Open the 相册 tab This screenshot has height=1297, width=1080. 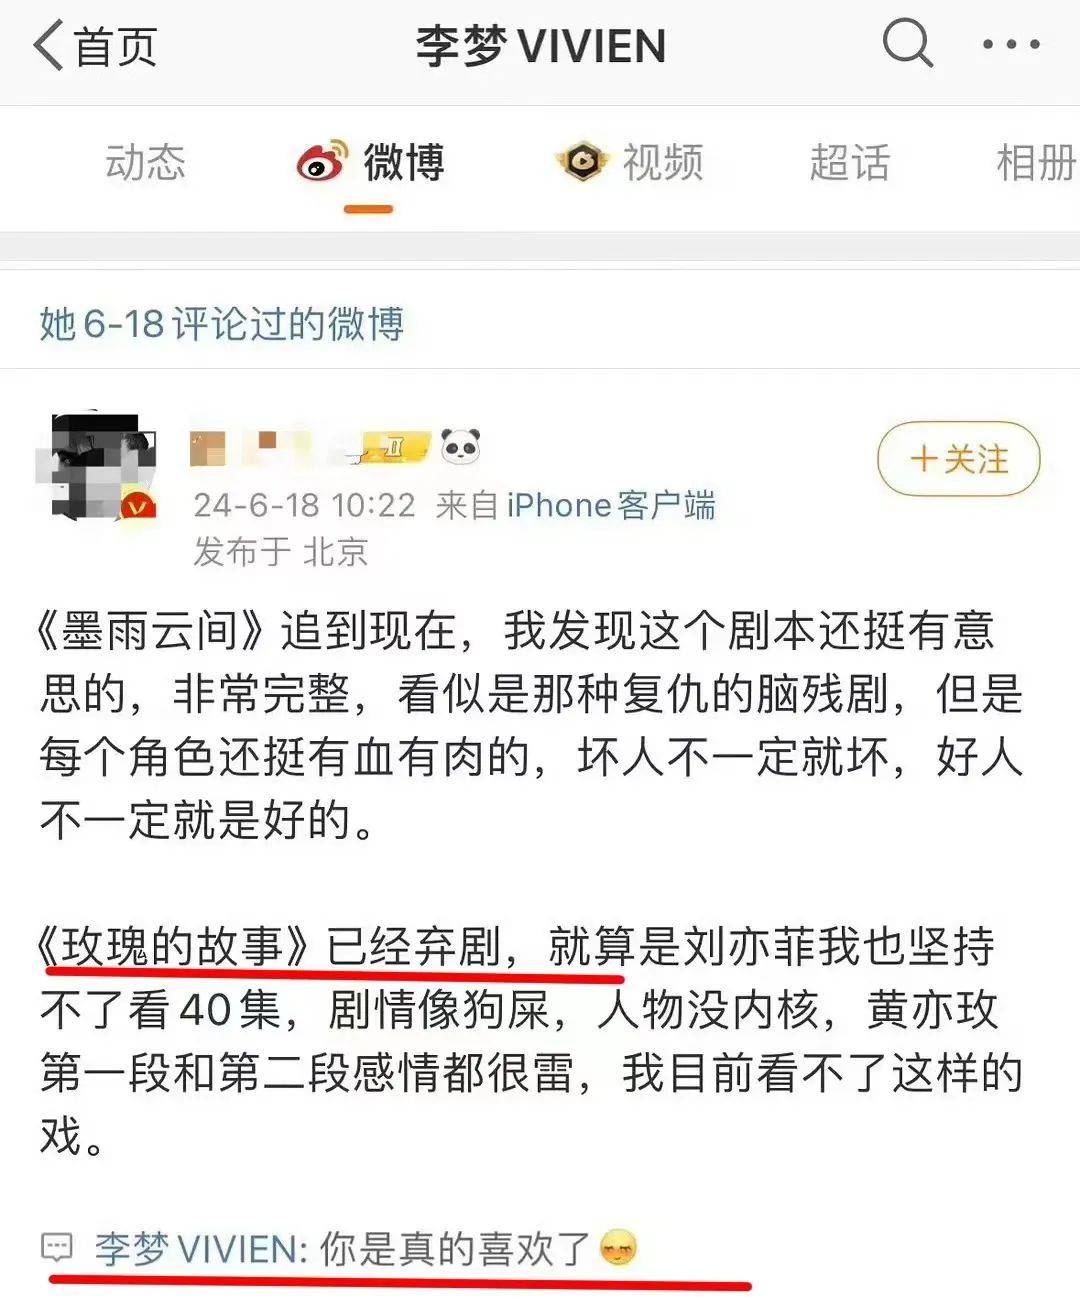(x=1037, y=162)
